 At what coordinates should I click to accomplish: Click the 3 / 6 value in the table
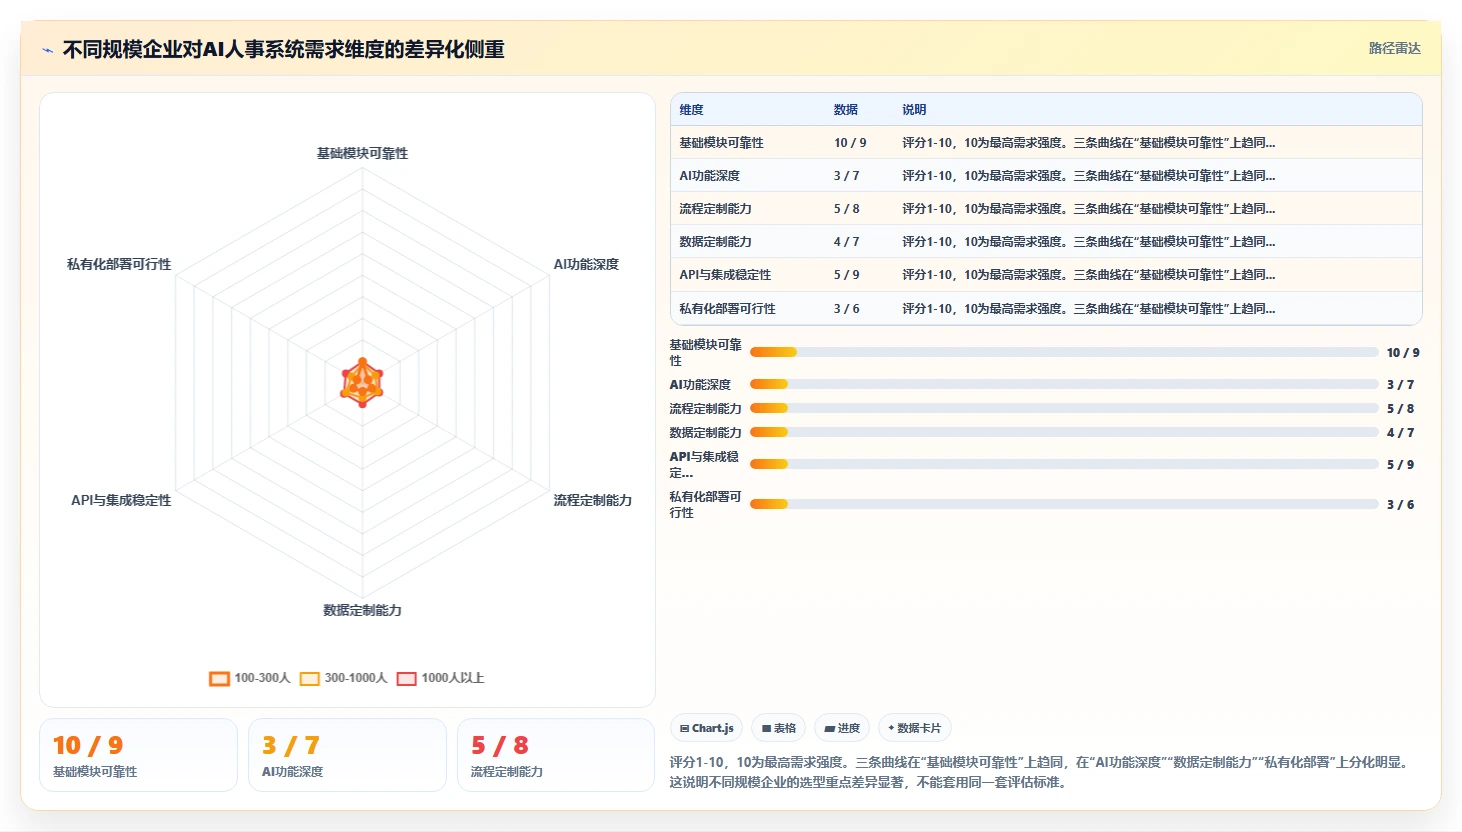[846, 309]
